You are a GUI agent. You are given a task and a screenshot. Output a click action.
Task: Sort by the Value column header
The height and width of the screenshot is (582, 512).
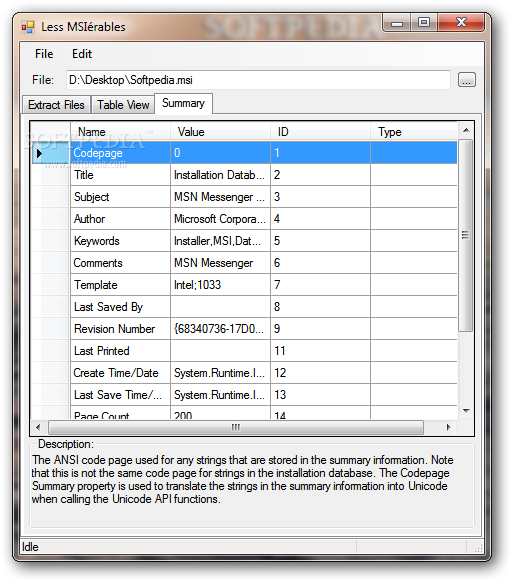coord(221,132)
